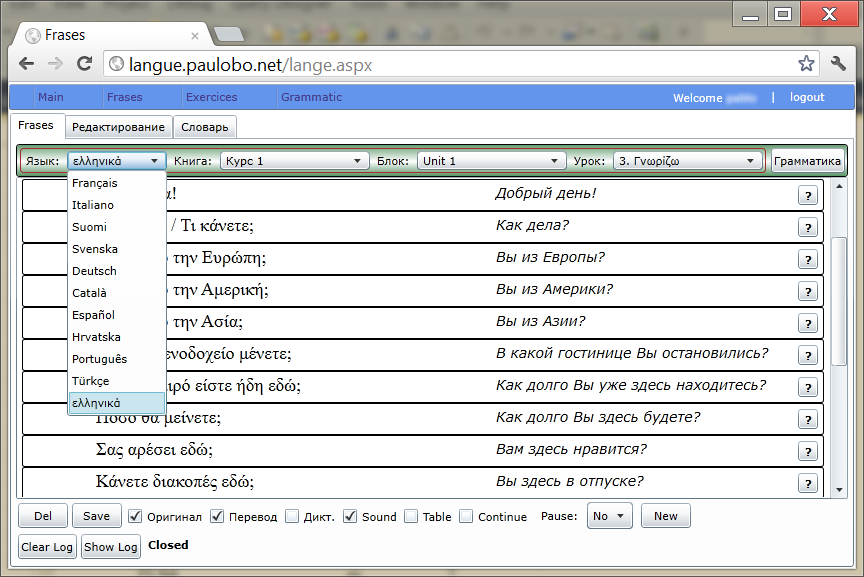Viewport: 864px width, 577px height.
Task: Open a new browser tab
Action: point(229,35)
